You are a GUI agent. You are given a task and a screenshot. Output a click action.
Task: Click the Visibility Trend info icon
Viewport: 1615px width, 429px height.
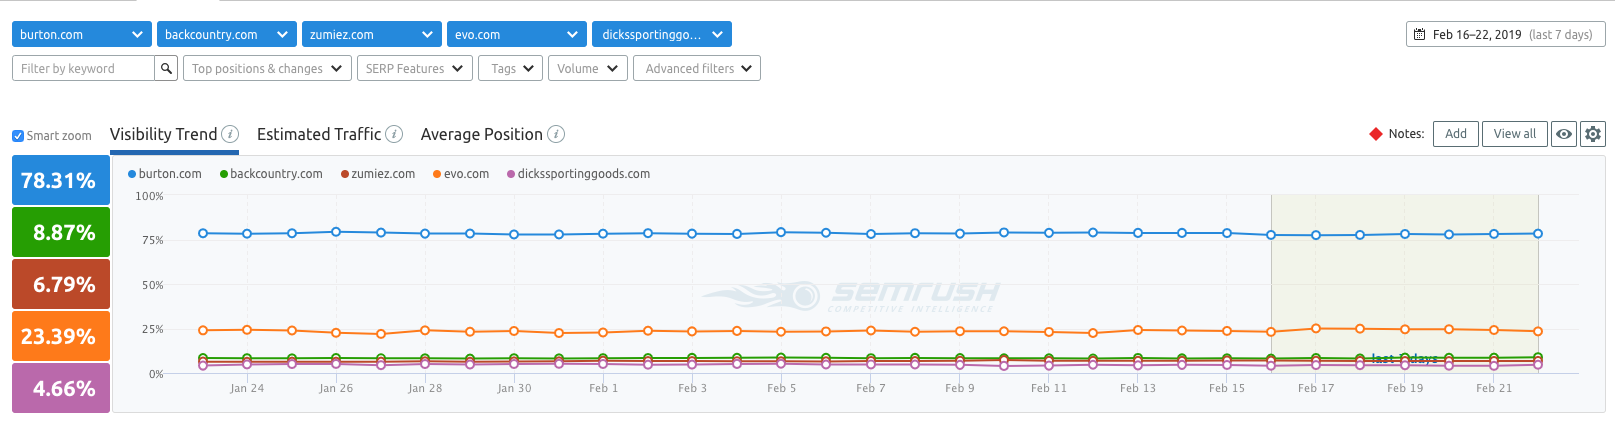[x=230, y=134]
